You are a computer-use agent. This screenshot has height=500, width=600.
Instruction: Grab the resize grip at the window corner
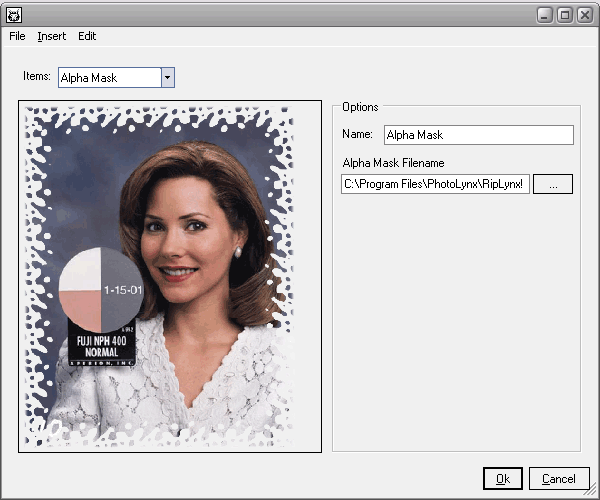coord(592,492)
